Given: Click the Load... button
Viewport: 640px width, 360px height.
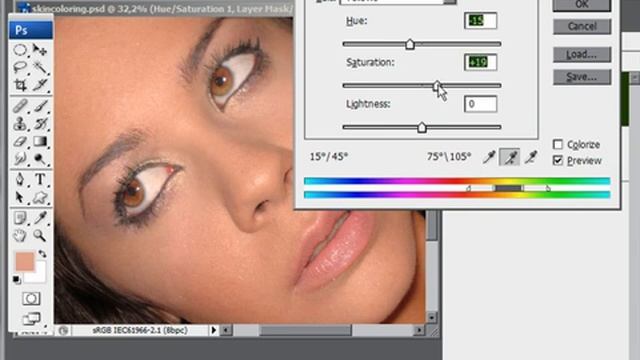Looking at the screenshot, I should pos(582,55).
